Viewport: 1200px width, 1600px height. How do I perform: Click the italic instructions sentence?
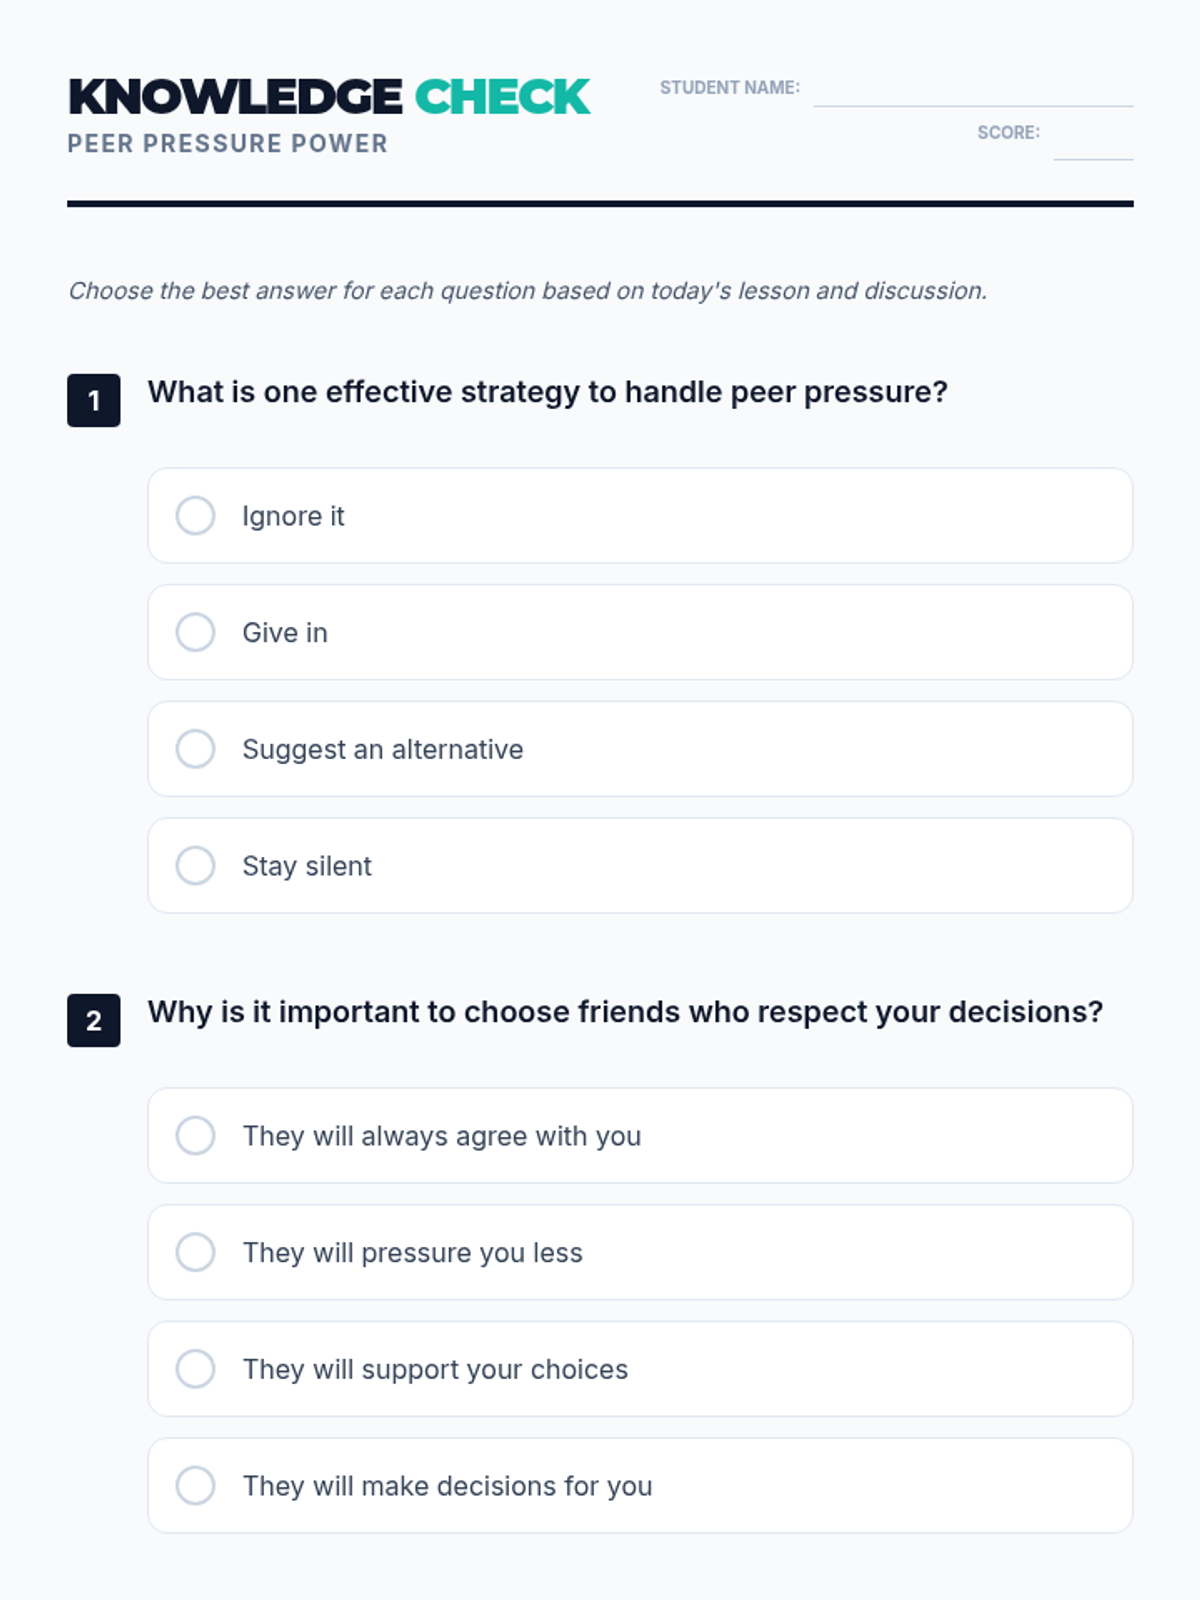[527, 291]
